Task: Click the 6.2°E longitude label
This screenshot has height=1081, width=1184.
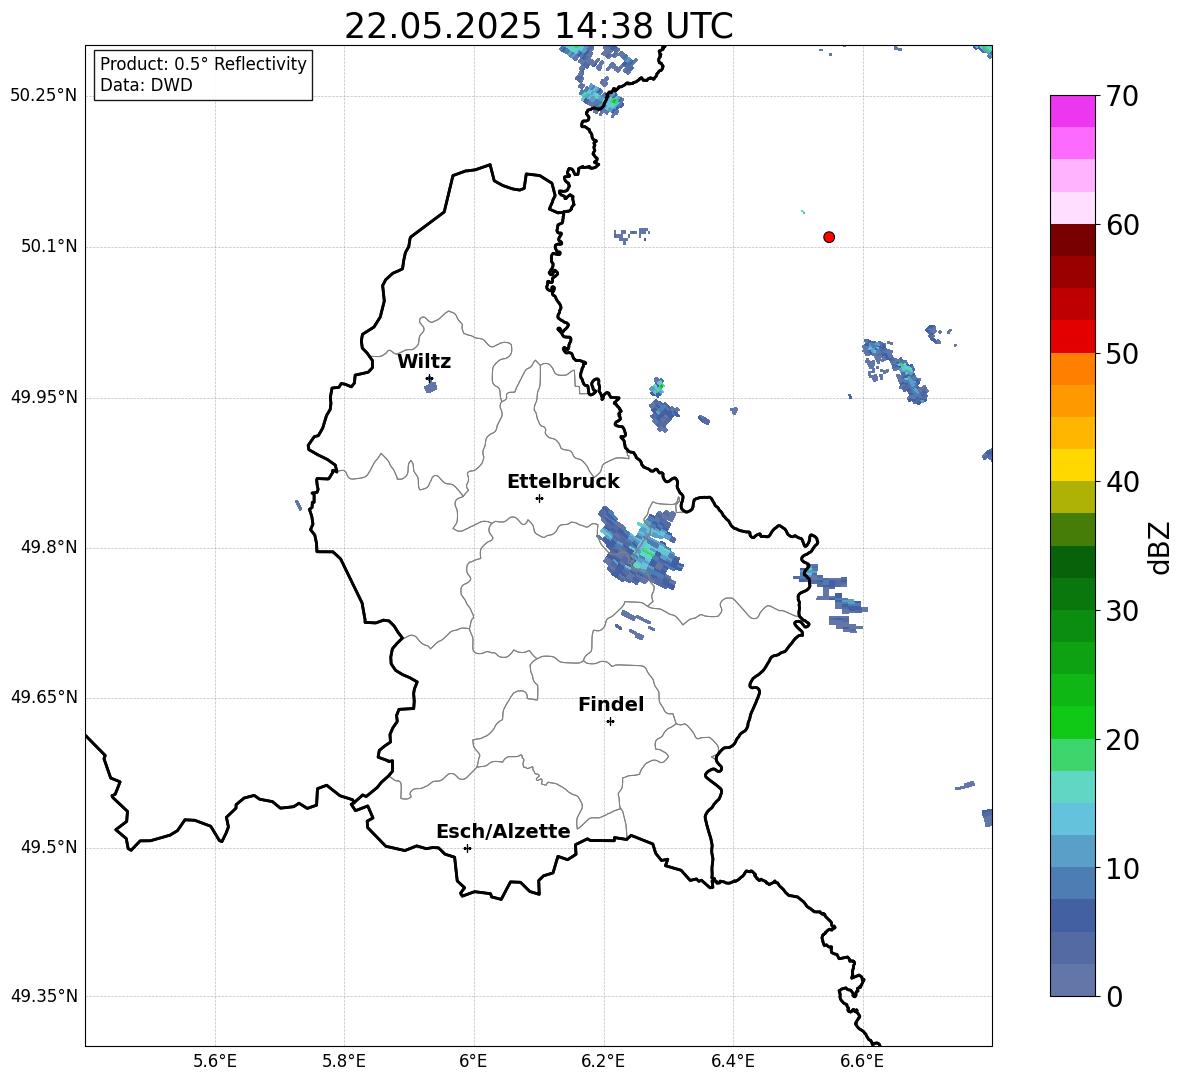Action: click(603, 1061)
